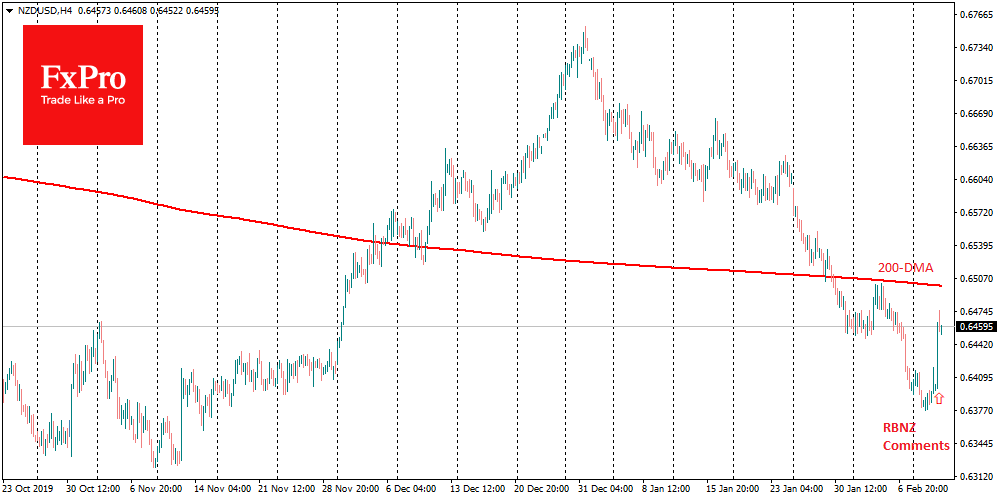The width and height of the screenshot is (1000, 500).
Task: Click the 0.66040 price axis label
Action: (x=976, y=180)
